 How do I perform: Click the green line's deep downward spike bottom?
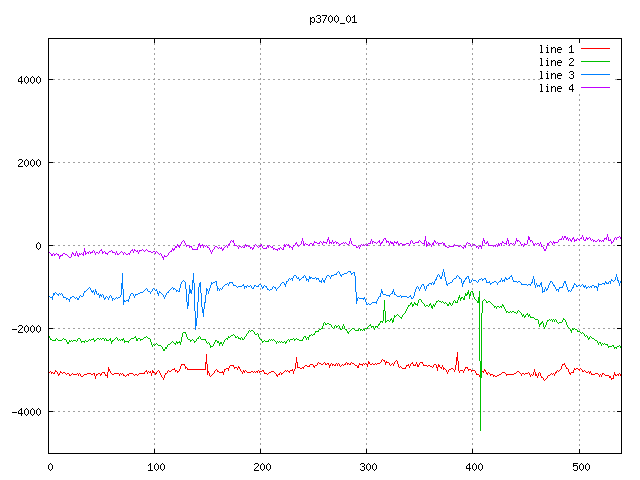coord(480,429)
